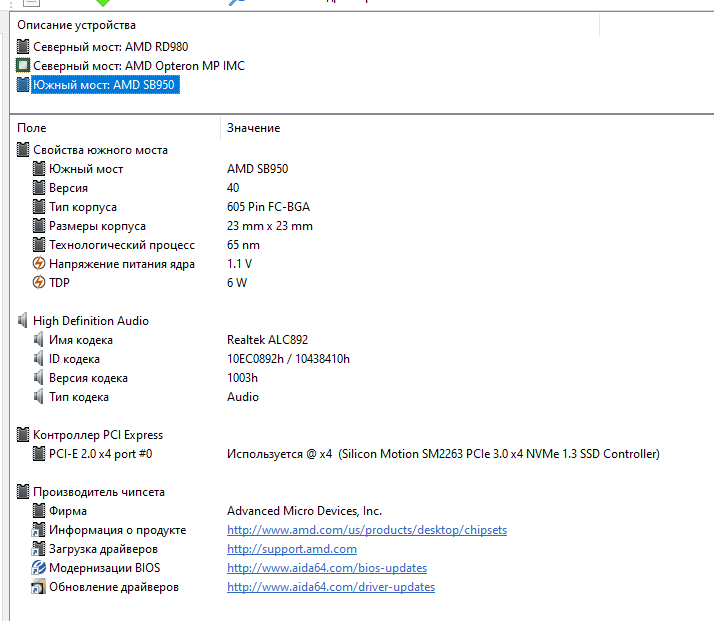
Task: Click the blue chip icon beside AMD SB950 device
Action: coord(23,85)
